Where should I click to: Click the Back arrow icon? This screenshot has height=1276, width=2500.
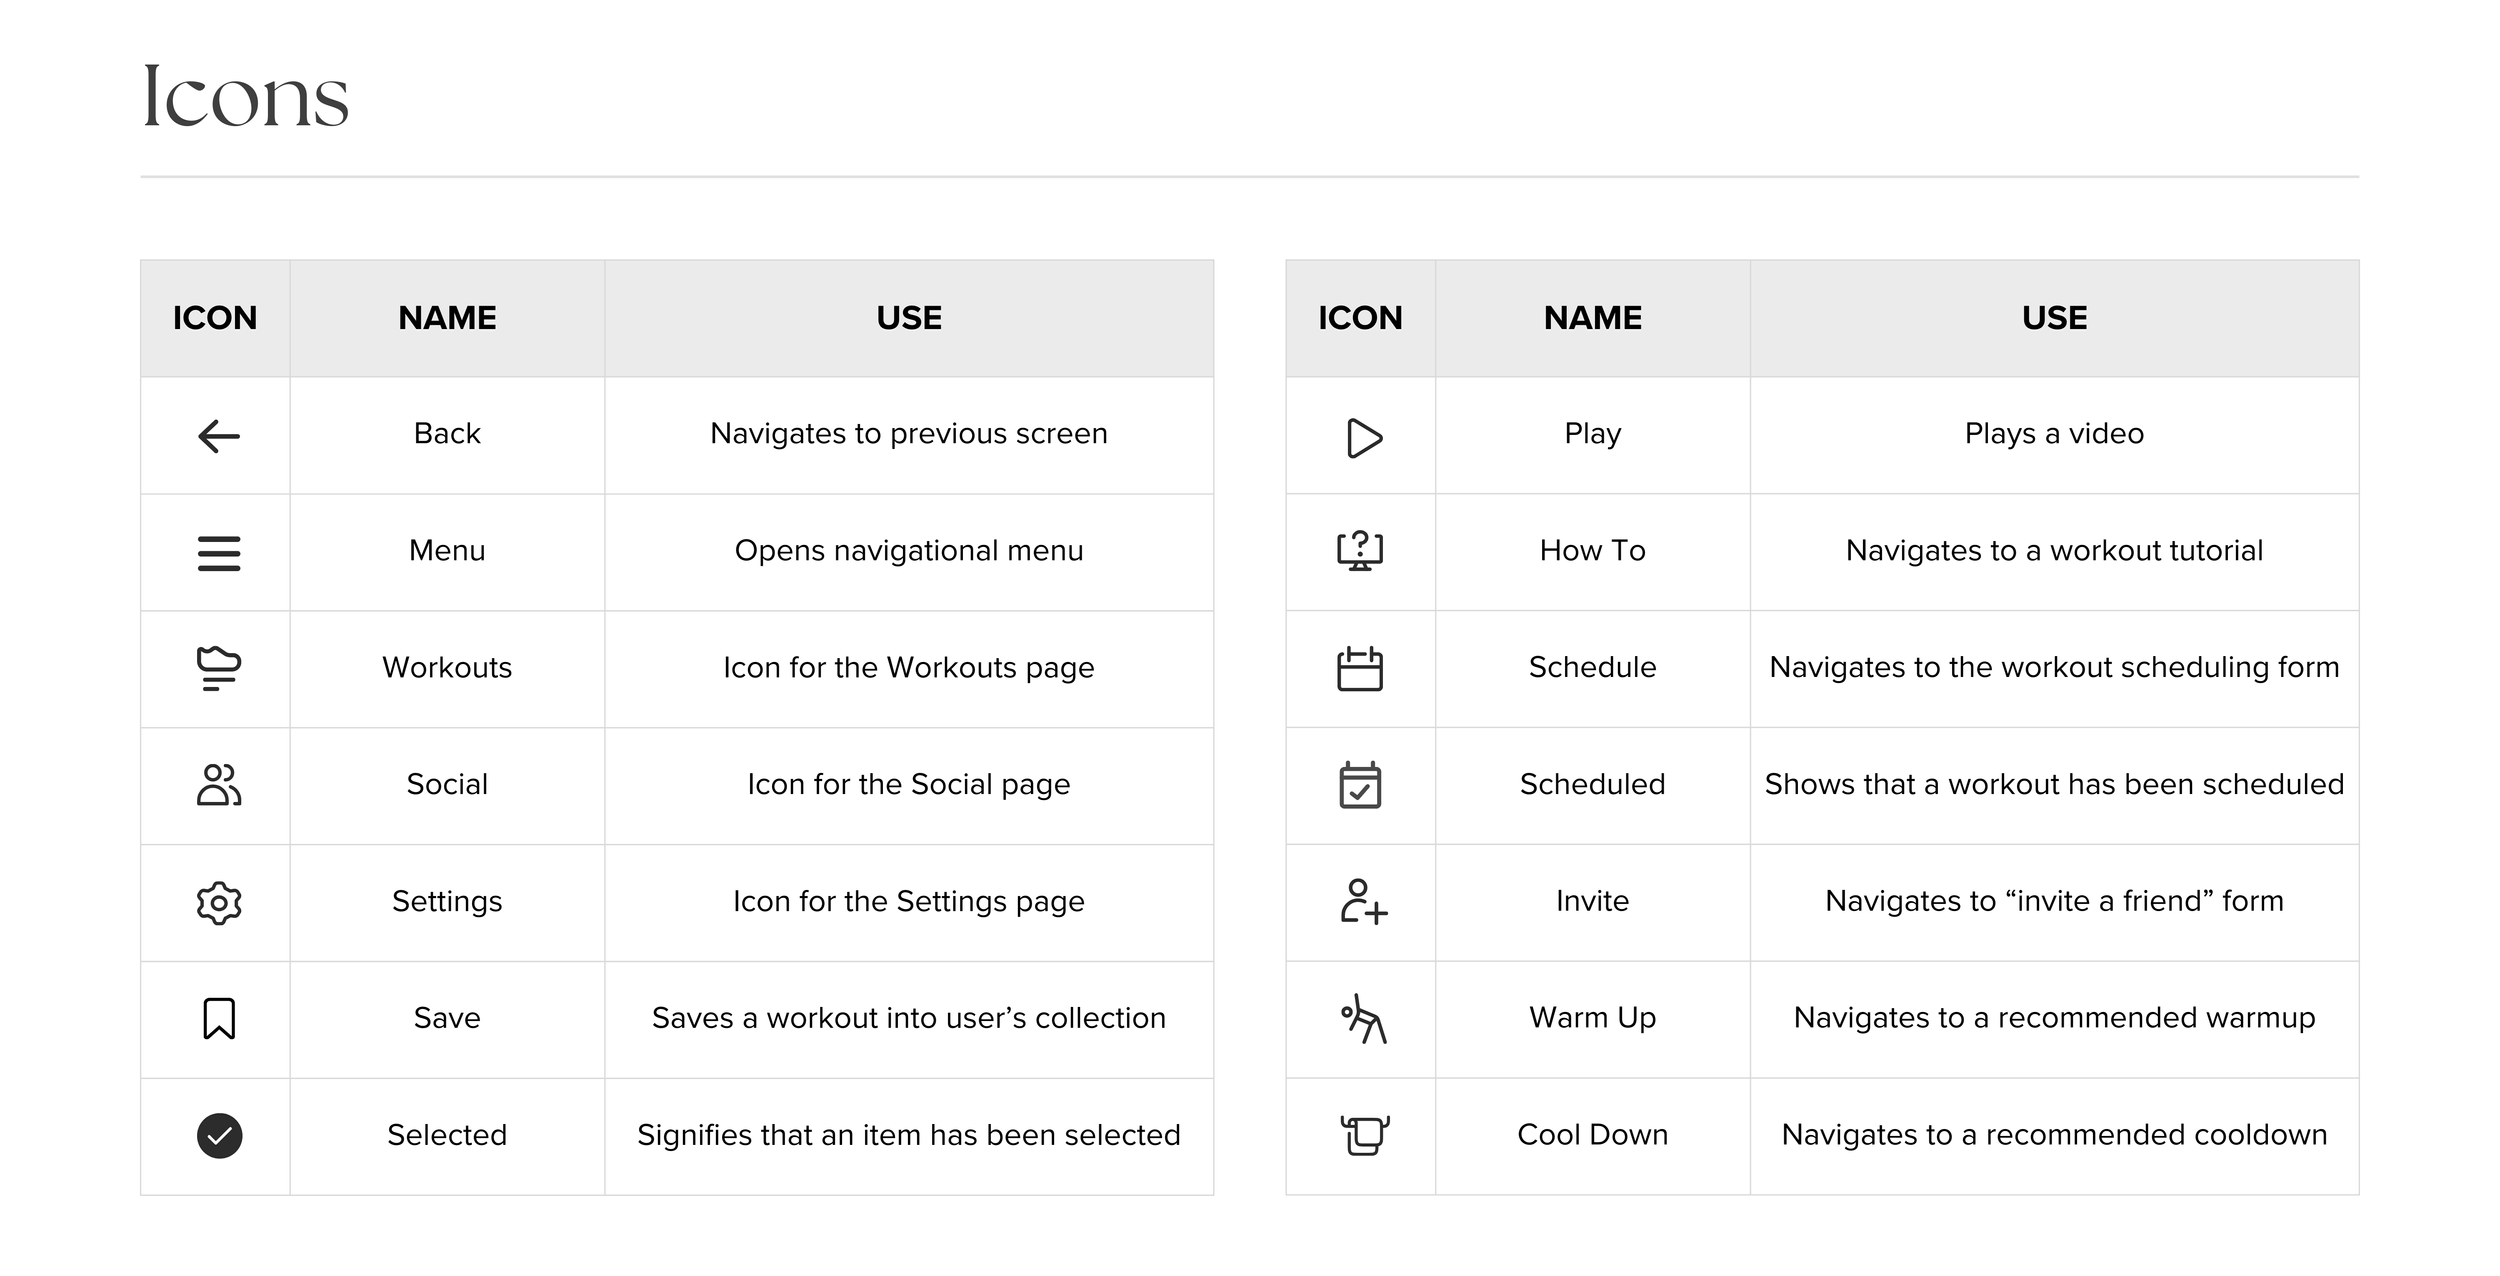(x=219, y=436)
